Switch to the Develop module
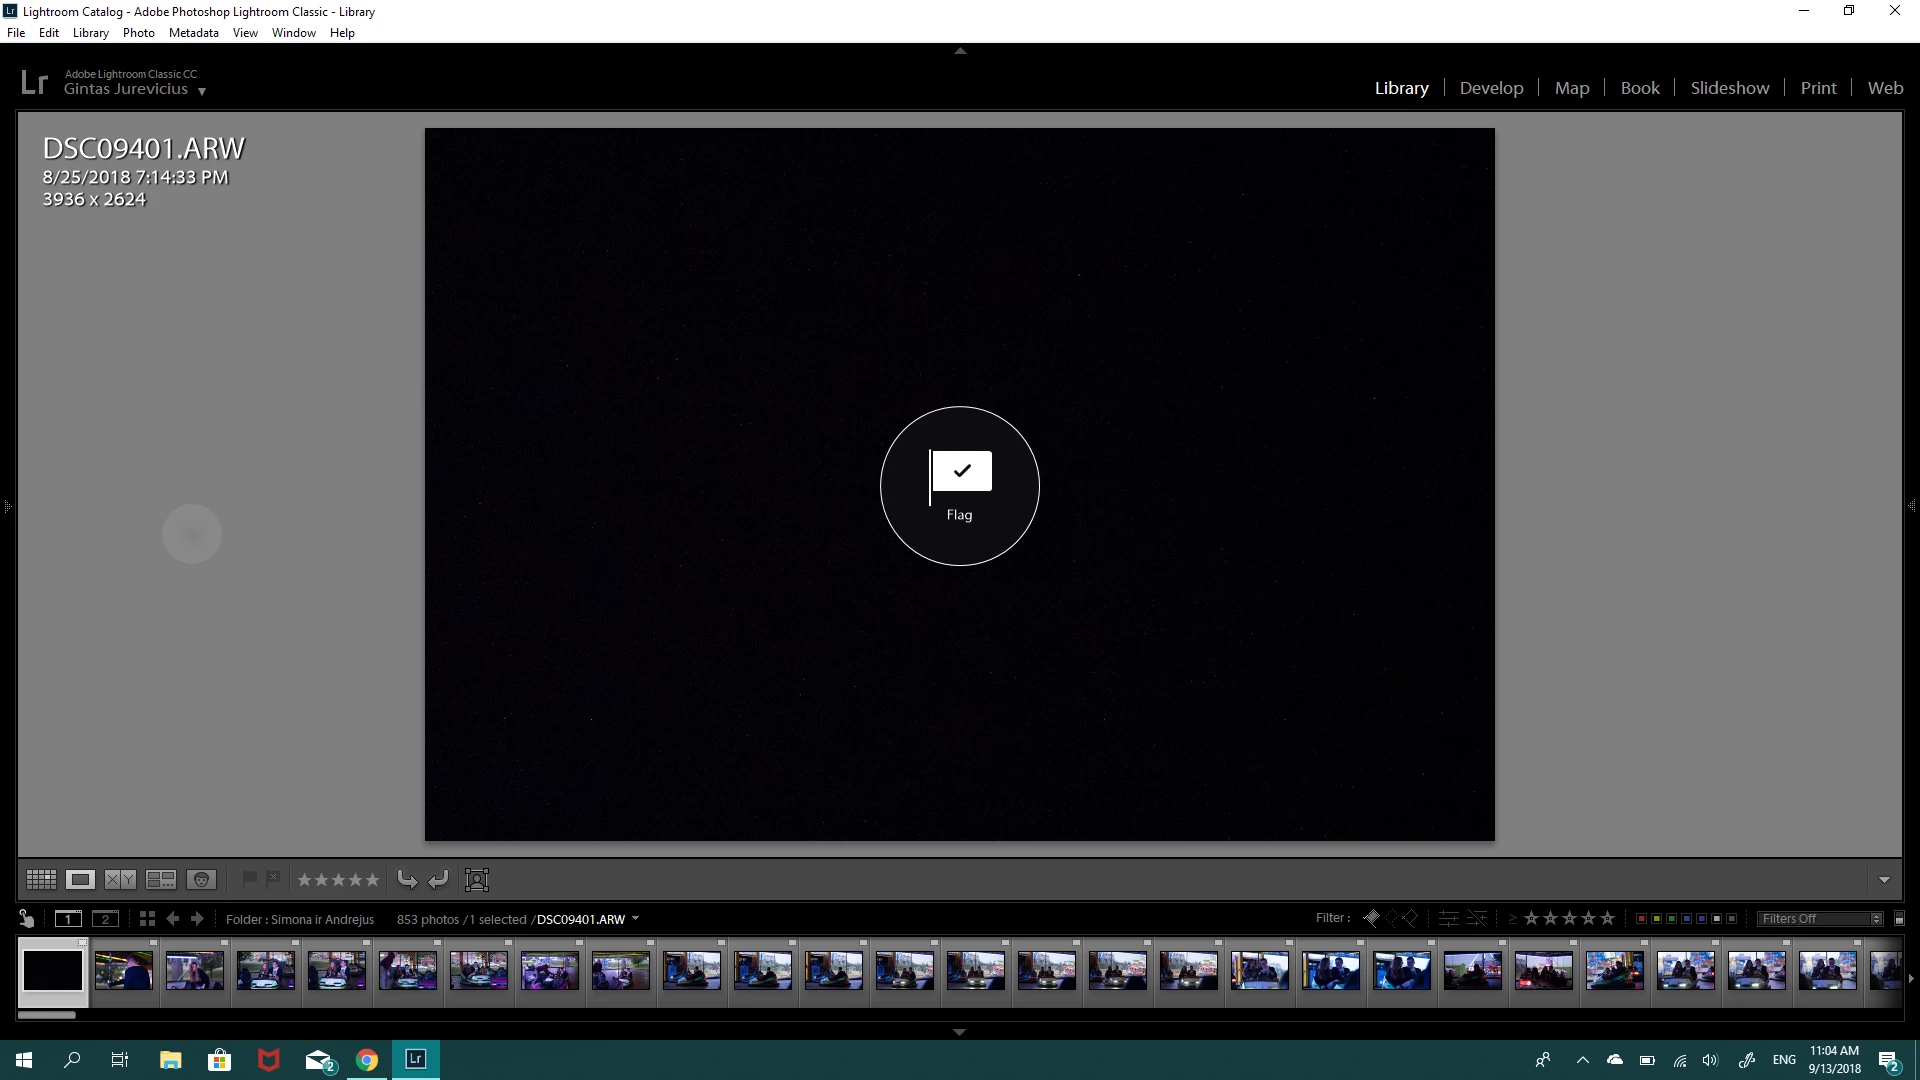Image resolution: width=1920 pixels, height=1080 pixels. click(1491, 88)
